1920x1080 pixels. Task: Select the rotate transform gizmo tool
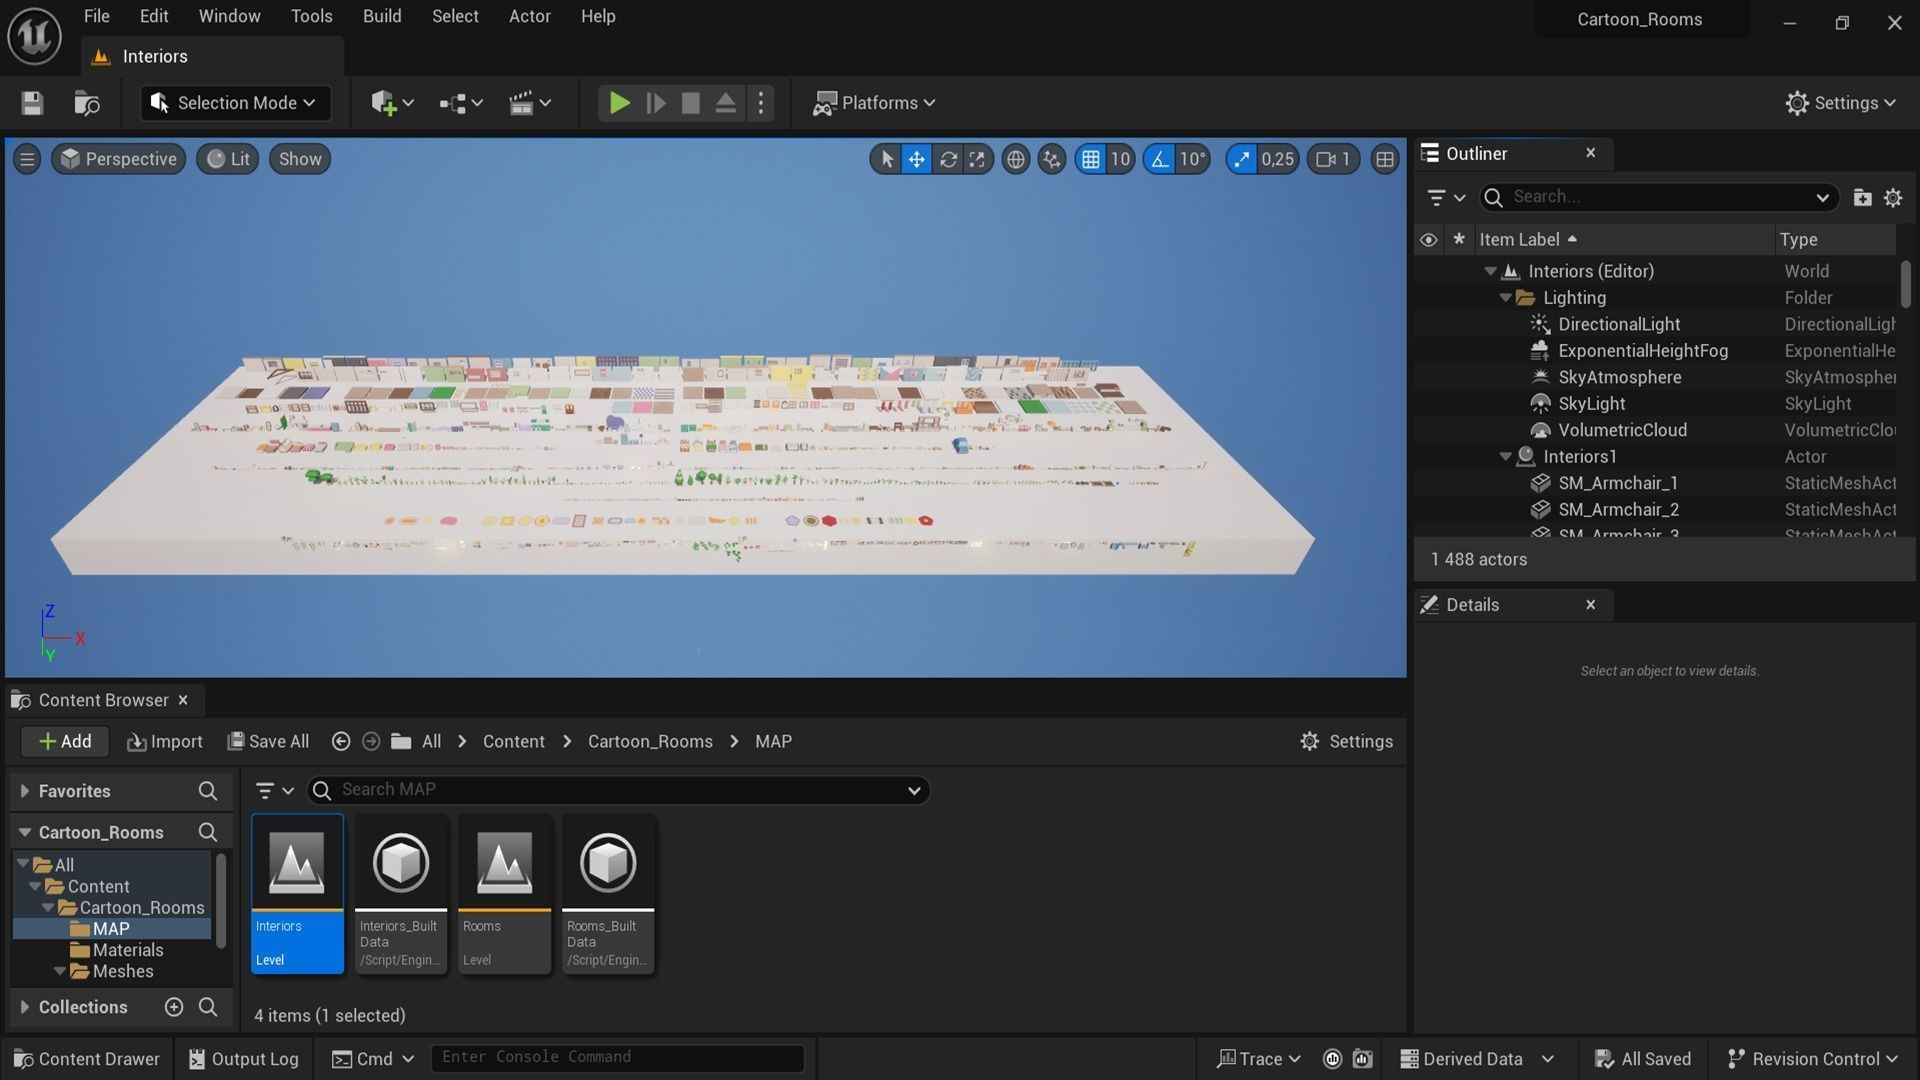(x=947, y=159)
